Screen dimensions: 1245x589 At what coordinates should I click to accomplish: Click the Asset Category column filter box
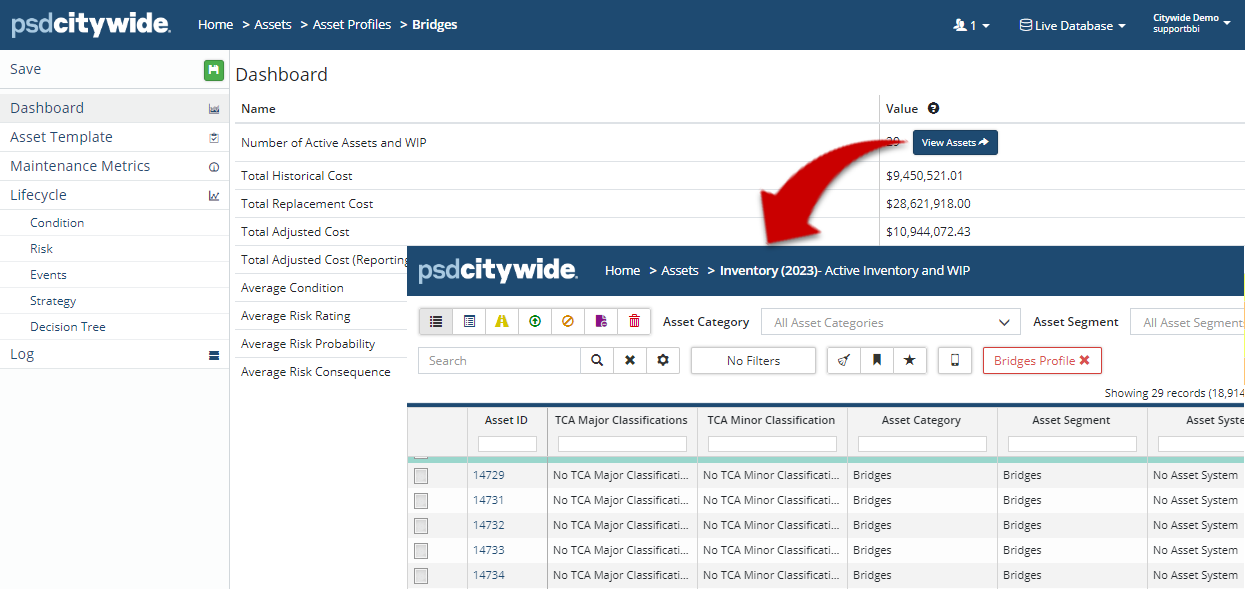click(922, 444)
